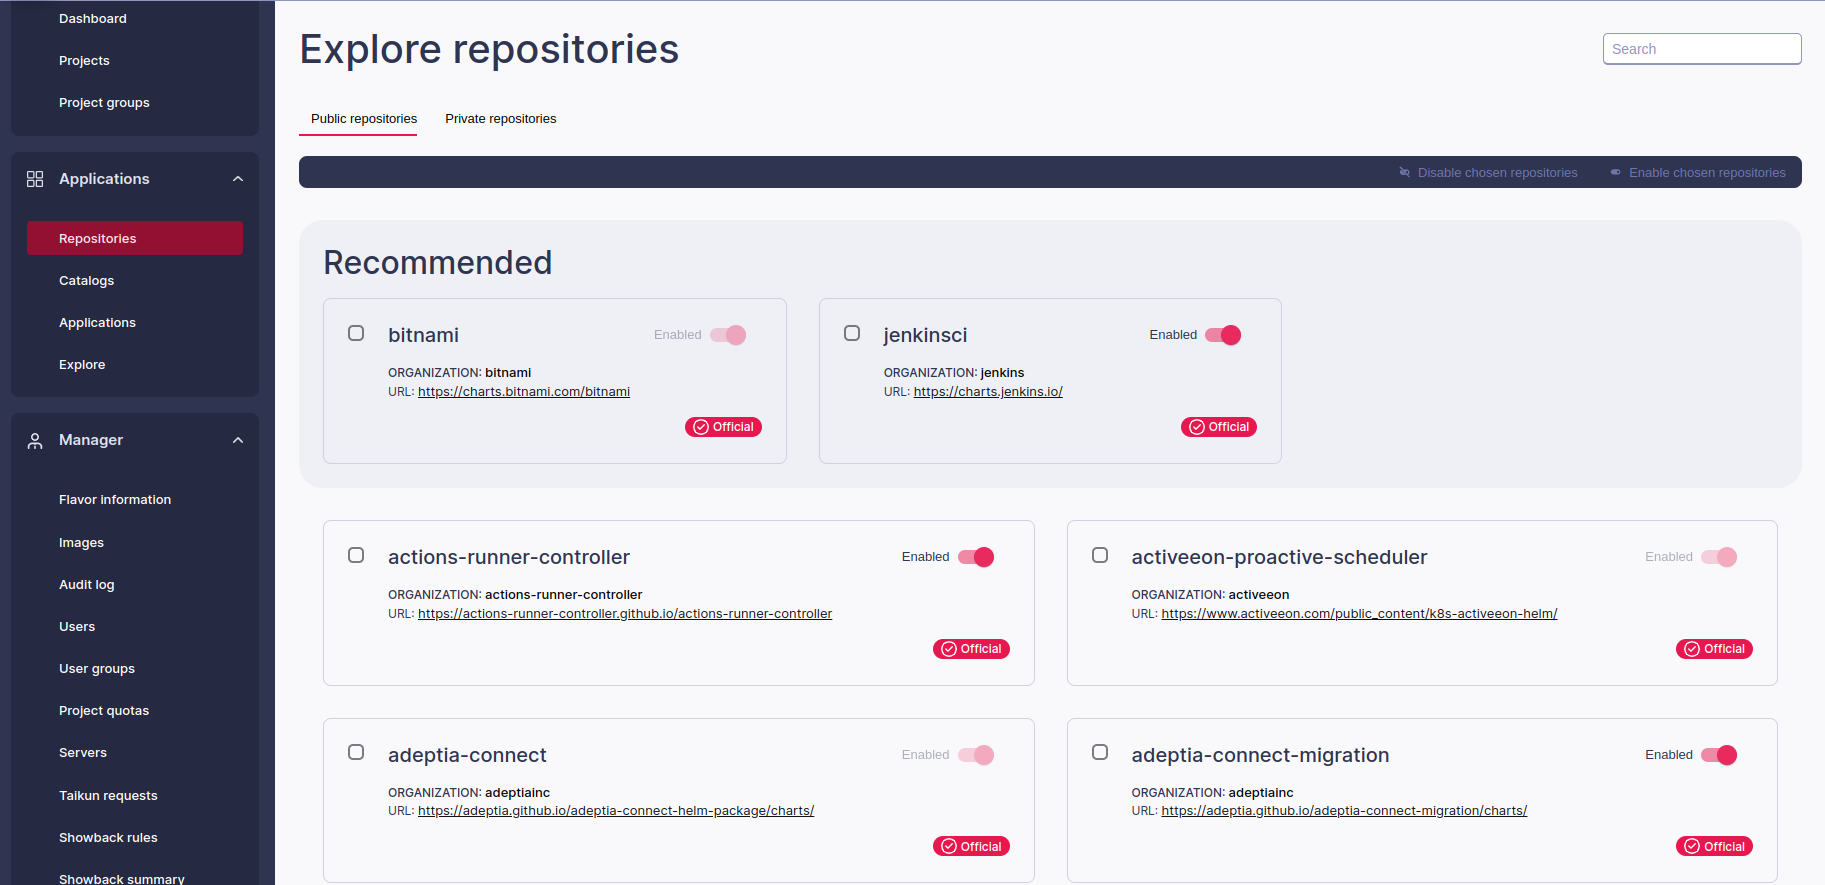Image resolution: width=1825 pixels, height=885 pixels.
Task: Click the Applications grid icon in sidebar
Action: tap(35, 179)
